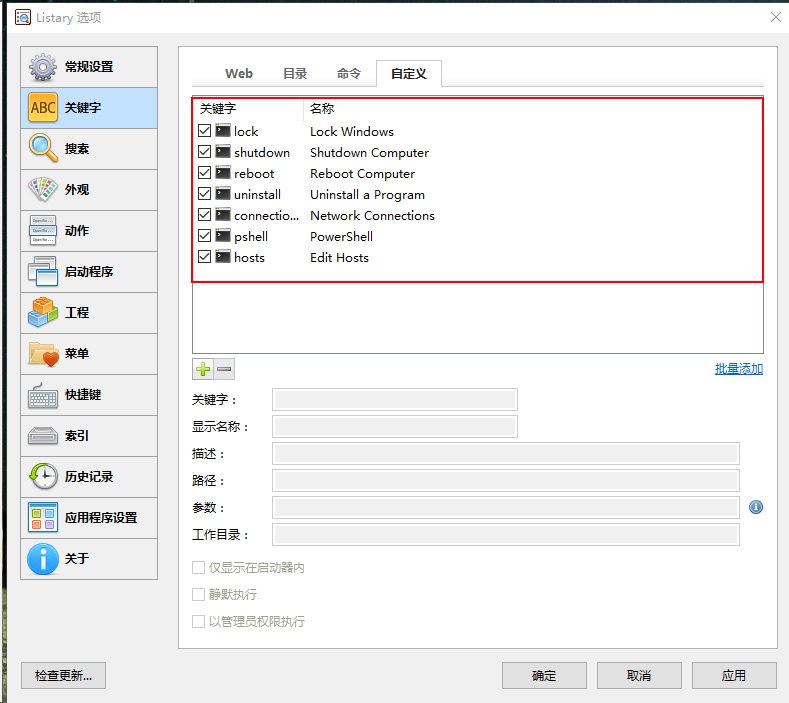Click terminal icon of lock row
This screenshot has height=703, width=789.
click(x=223, y=131)
